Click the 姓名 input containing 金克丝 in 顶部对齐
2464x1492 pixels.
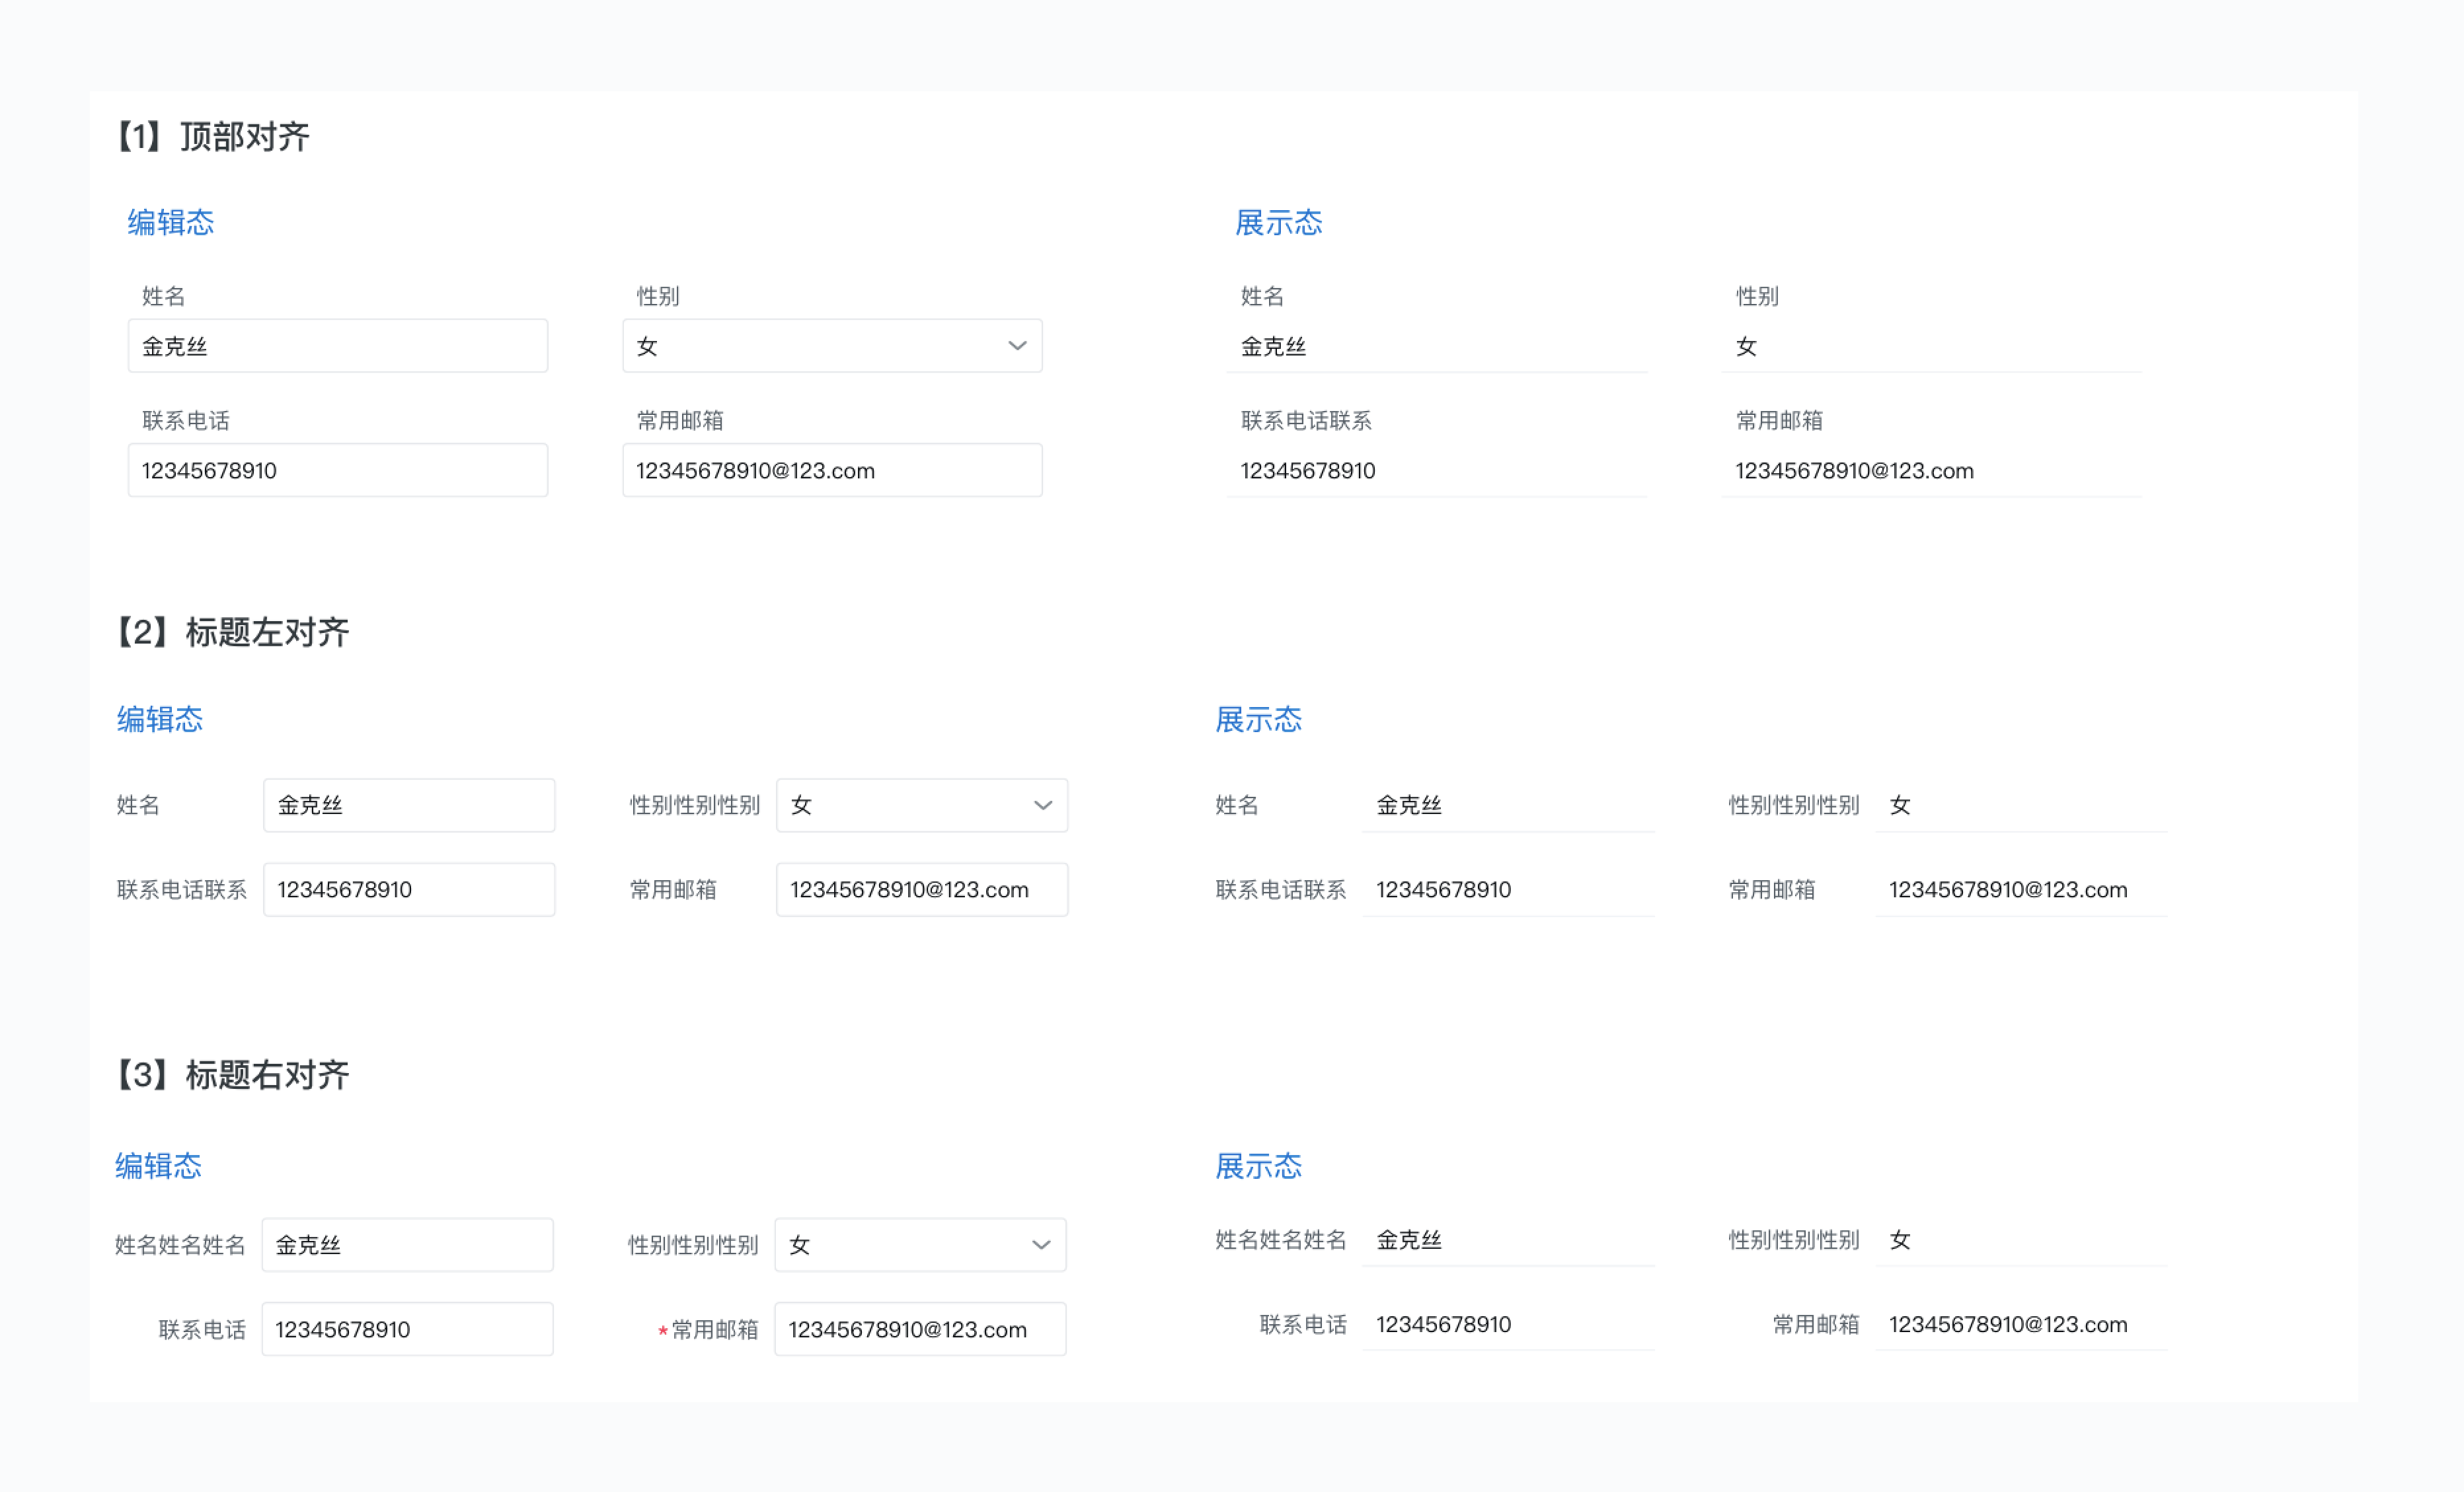point(338,345)
